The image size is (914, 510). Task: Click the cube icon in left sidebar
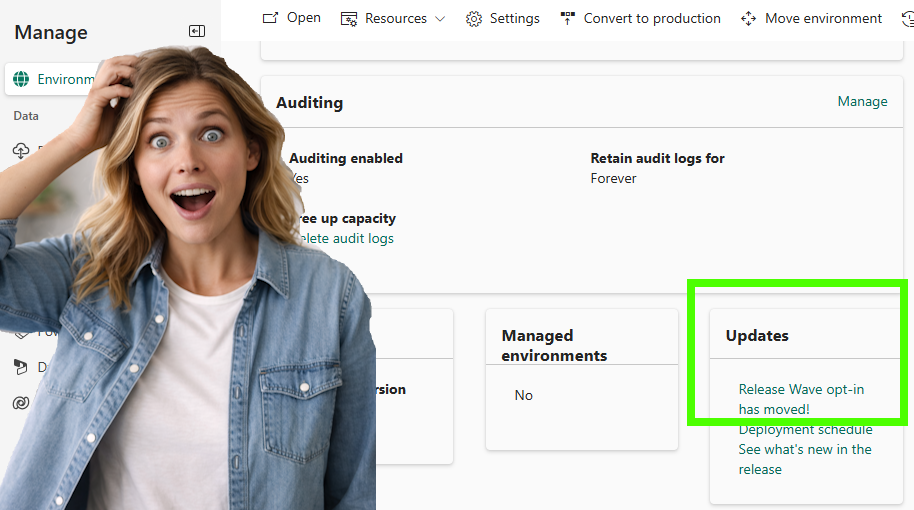pyautogui.click(x=21, y=367)
